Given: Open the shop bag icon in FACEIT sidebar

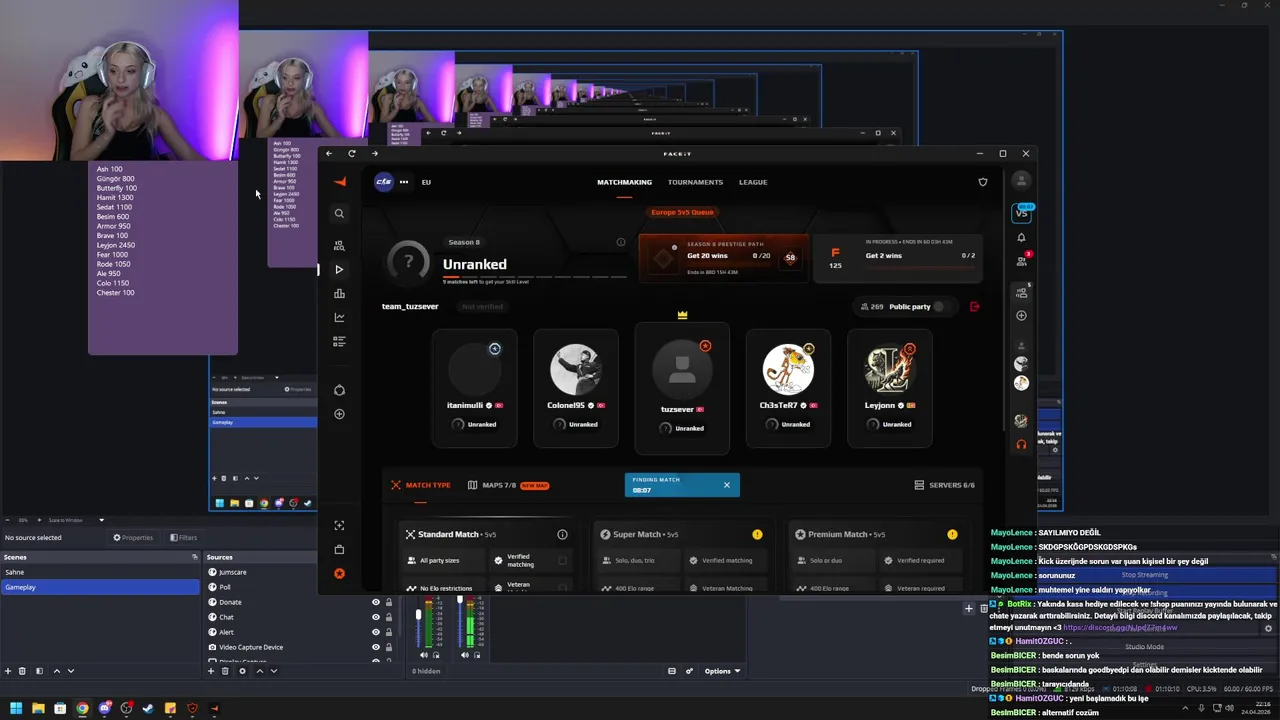Looking at the screenshot, I should 339,549.
